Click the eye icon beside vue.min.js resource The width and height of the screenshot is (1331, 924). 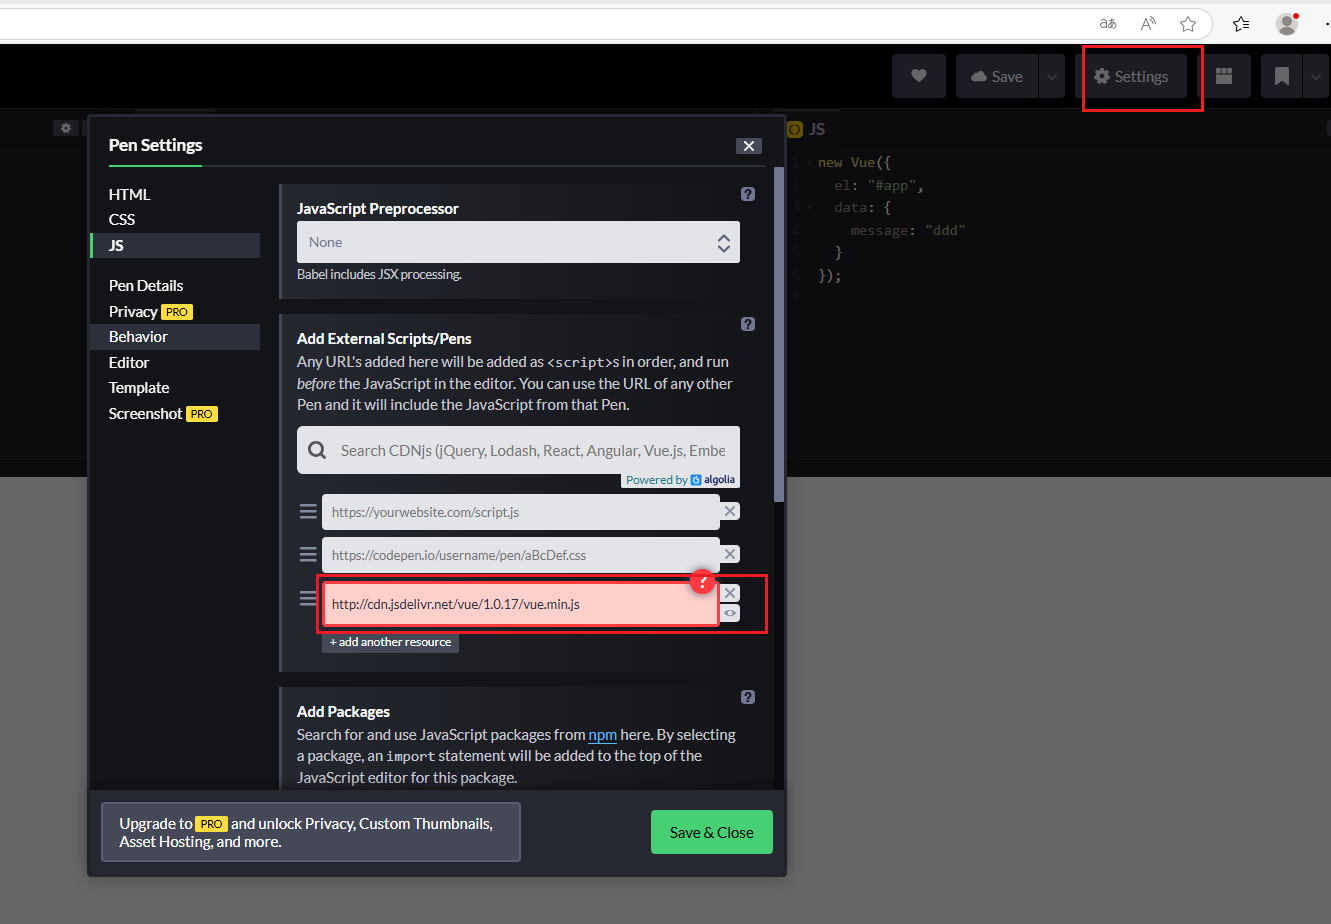pyautogui.click(x=730, y=613)
